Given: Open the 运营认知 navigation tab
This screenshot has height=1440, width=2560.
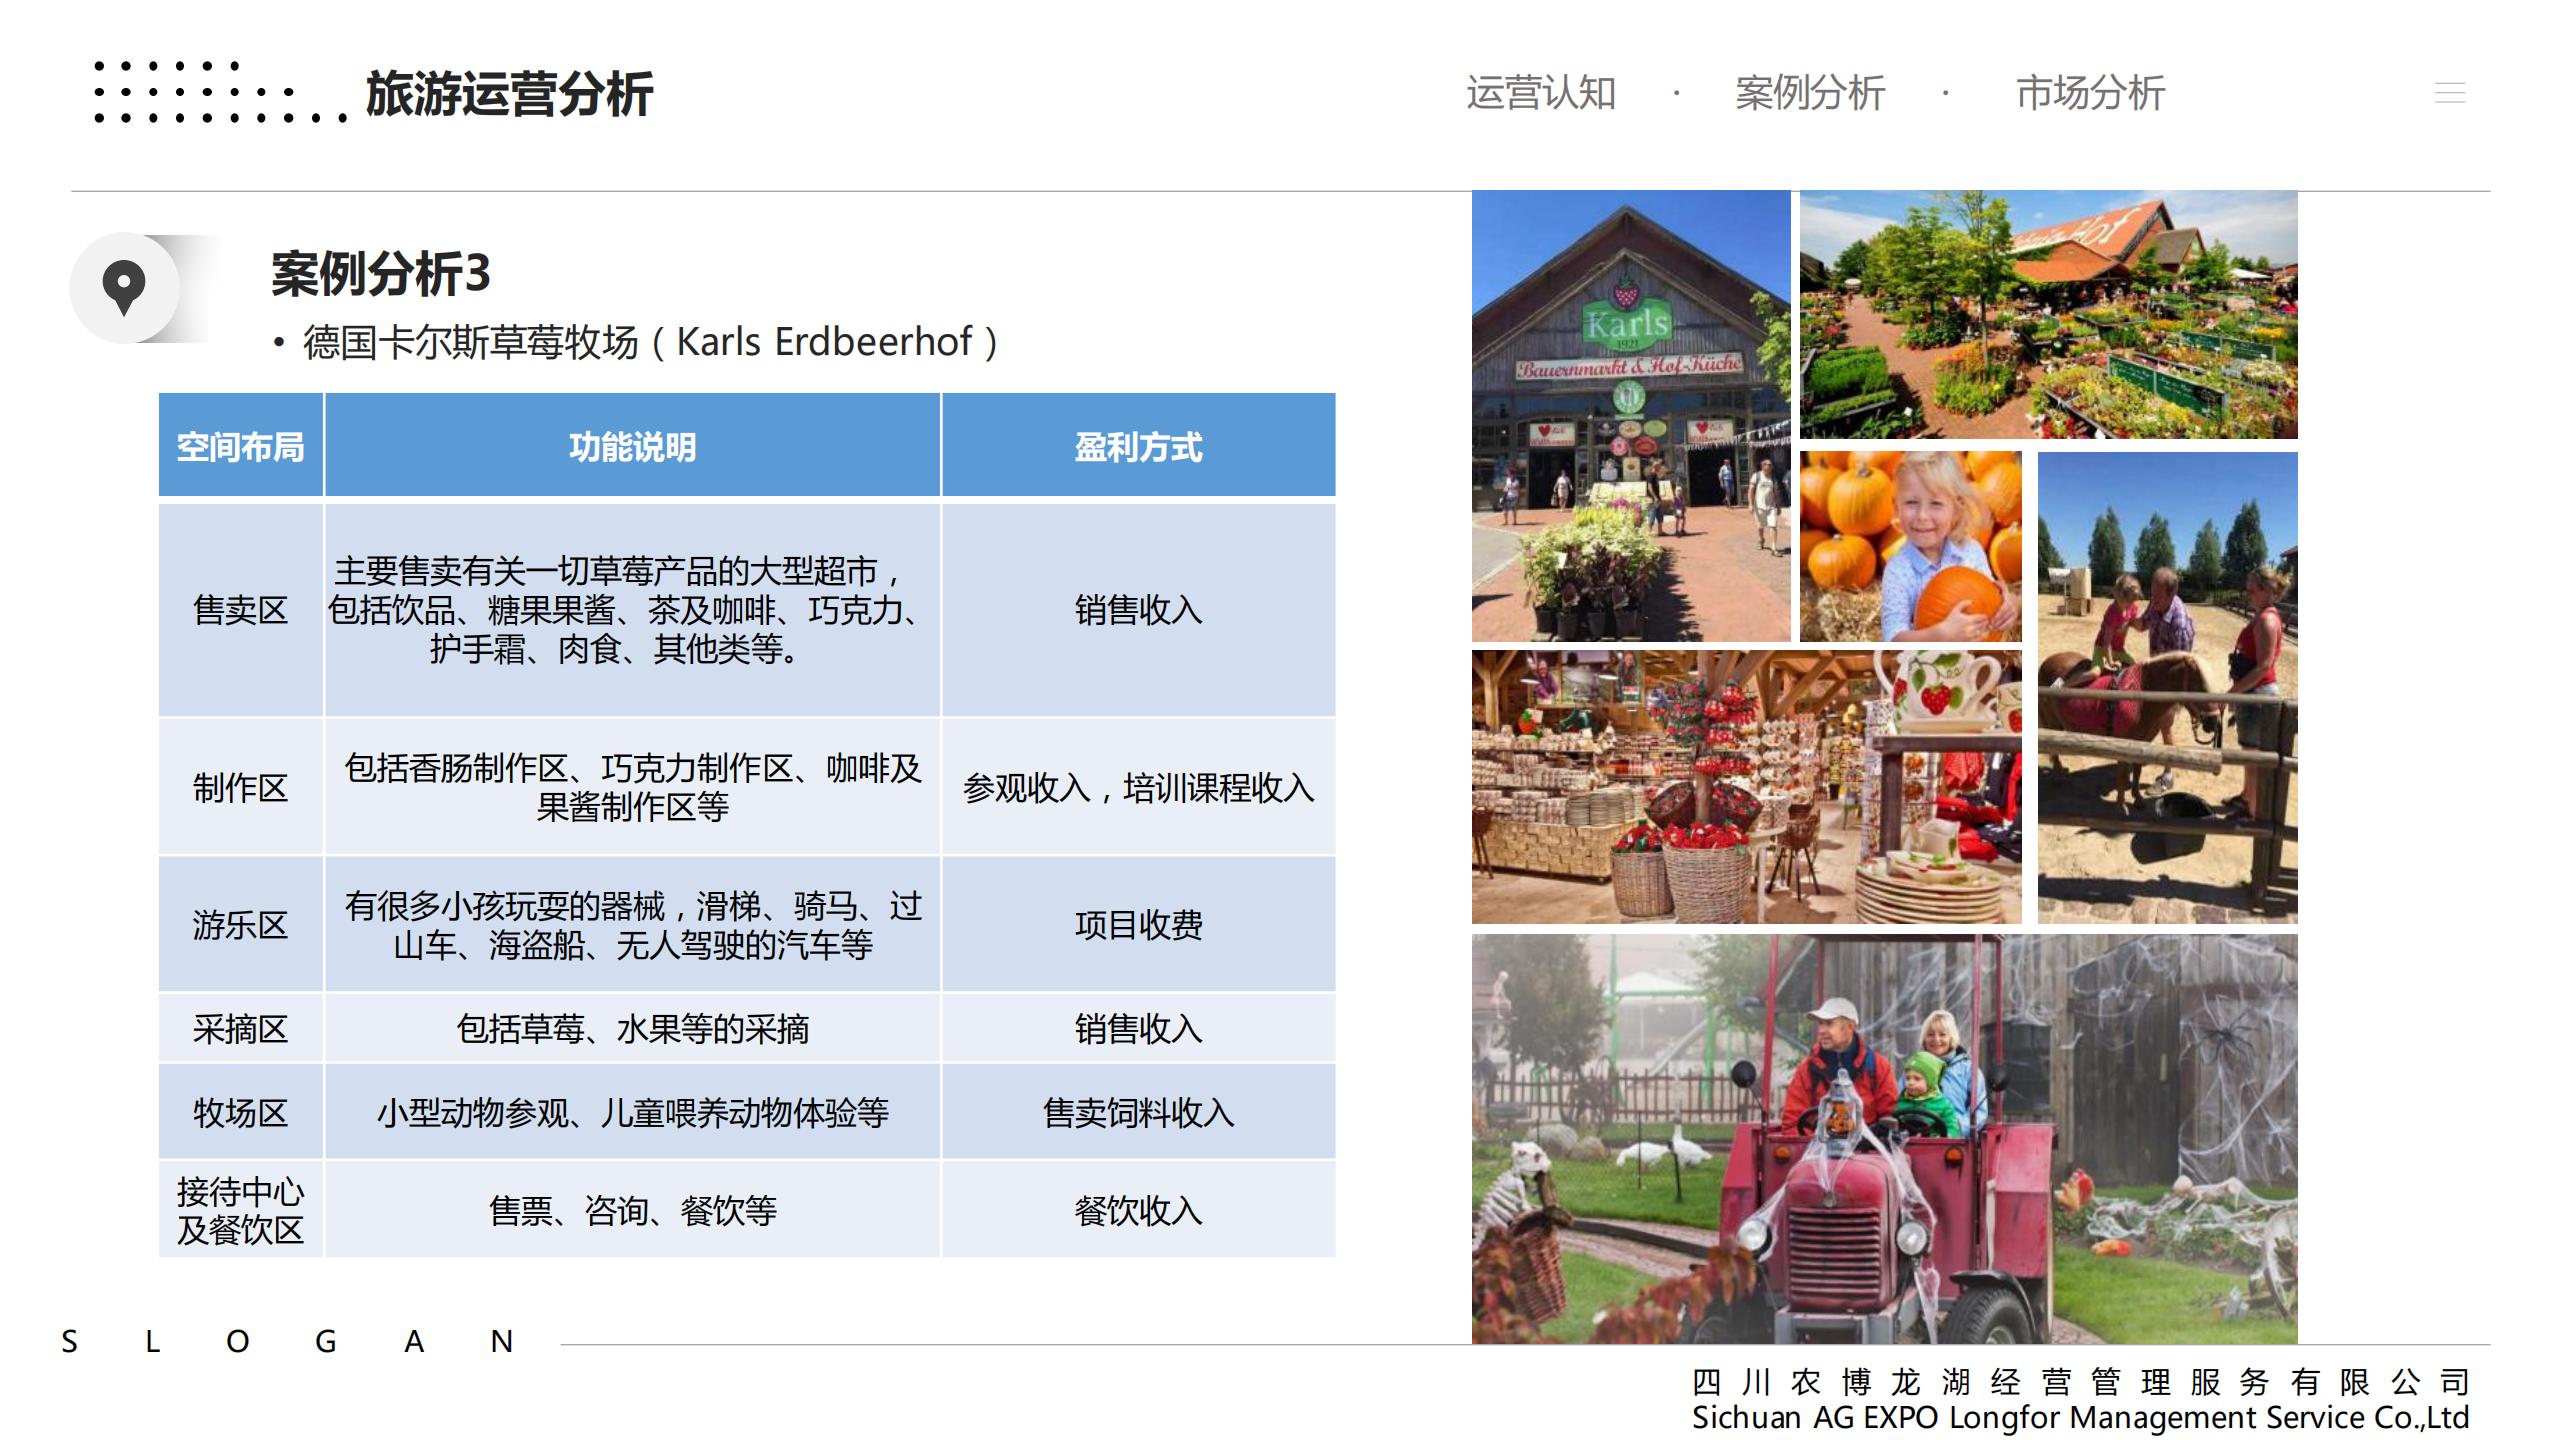Looking at the screenshot, I should click(1541, 93).
